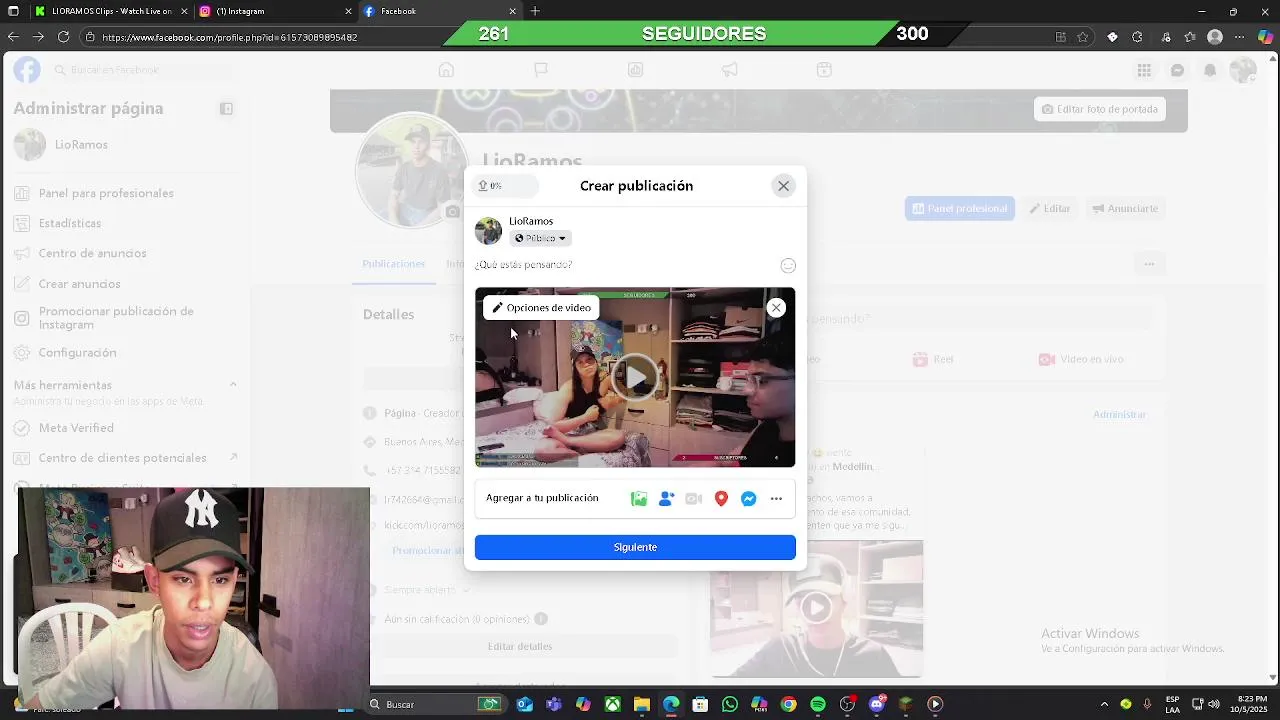Screen dimensions: 1280x720
Task: Click the browser address bar URL
Action: click(230, 37)
